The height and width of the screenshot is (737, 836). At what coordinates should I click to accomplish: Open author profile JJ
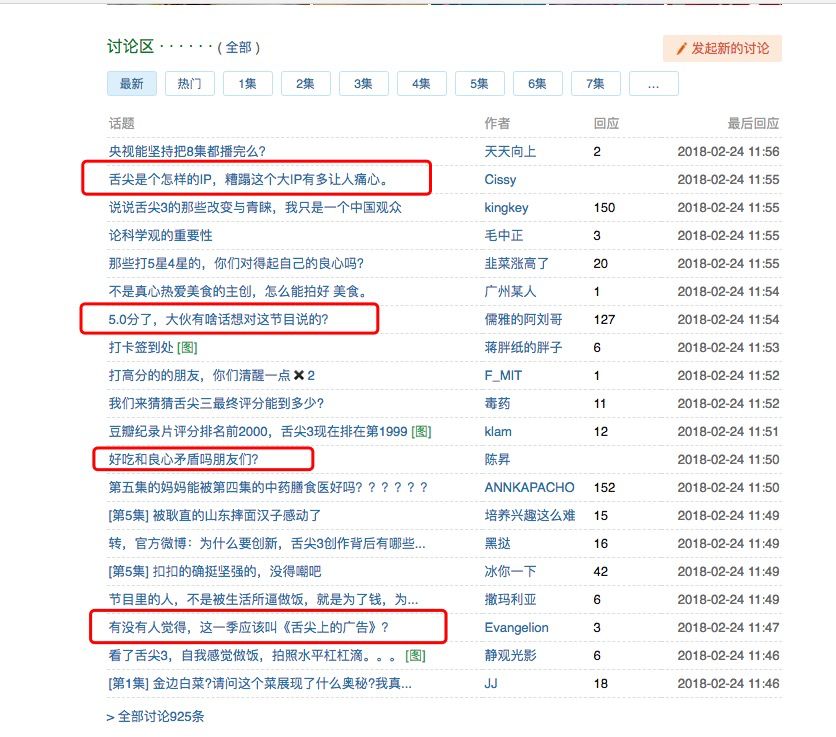coord(491,683)
